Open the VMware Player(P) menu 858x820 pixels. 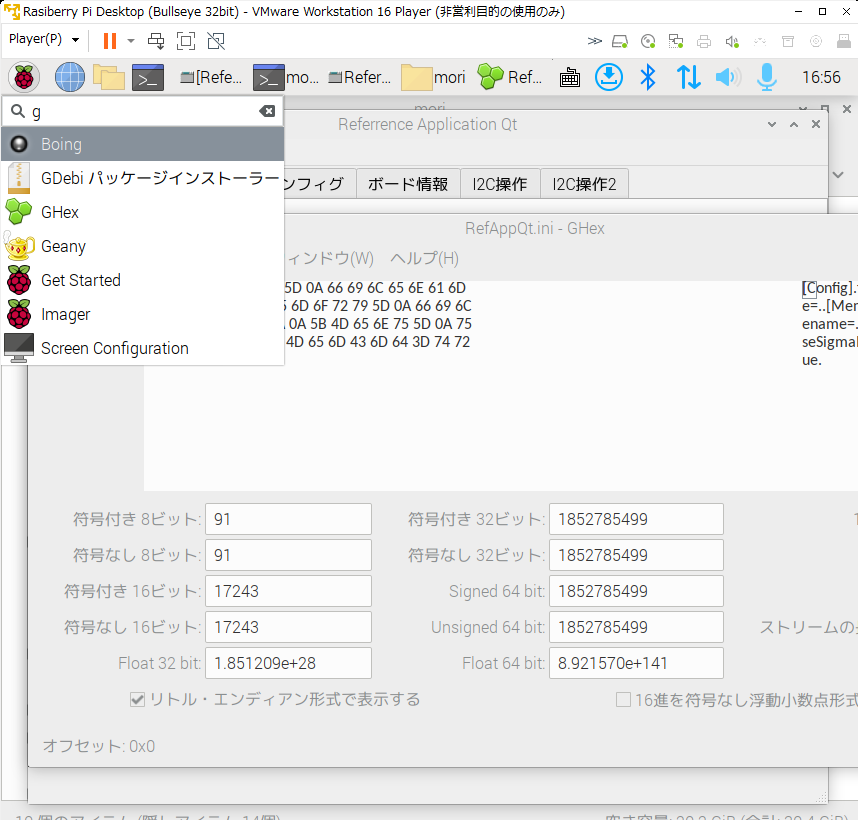(44, 39)
